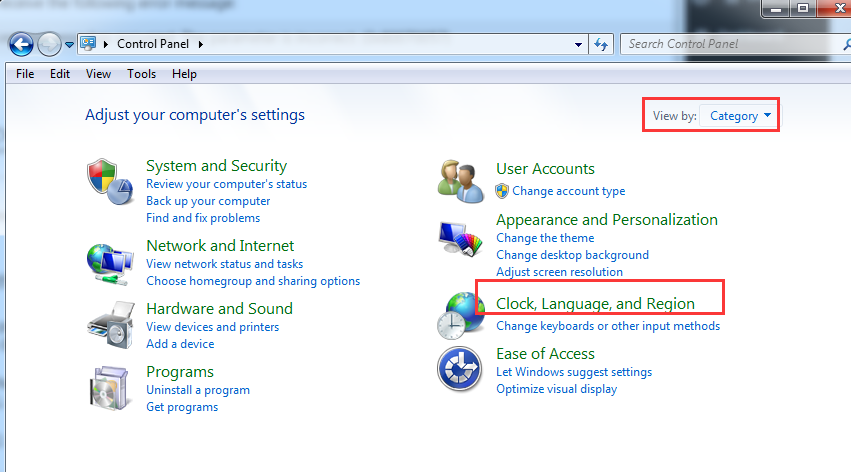
Task: Click Optimize visual display
Action: (x=556, y=389)
